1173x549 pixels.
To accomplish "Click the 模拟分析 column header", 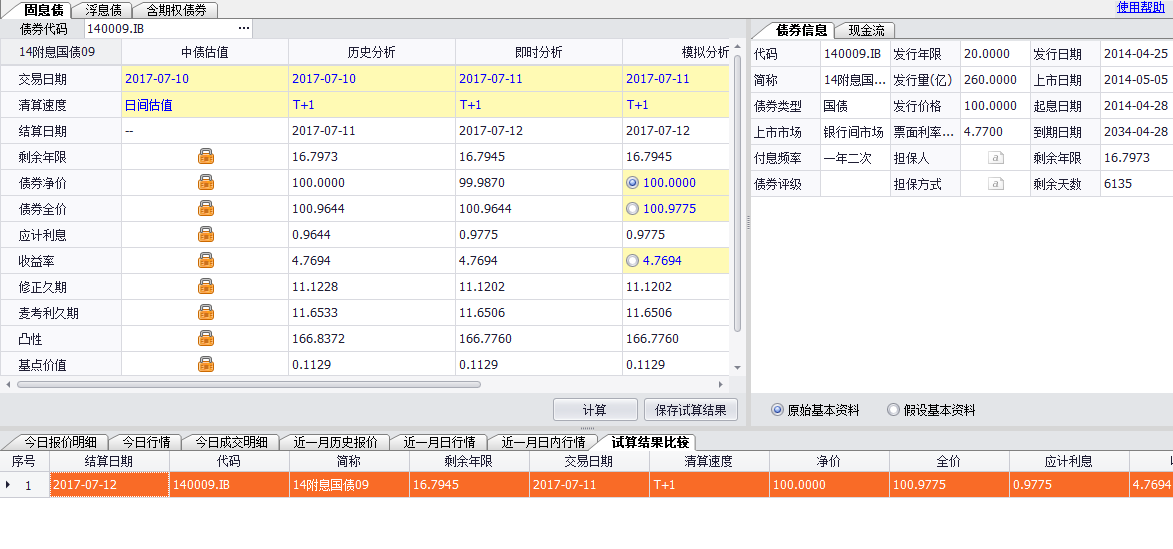I will click(x=676, y=52).
